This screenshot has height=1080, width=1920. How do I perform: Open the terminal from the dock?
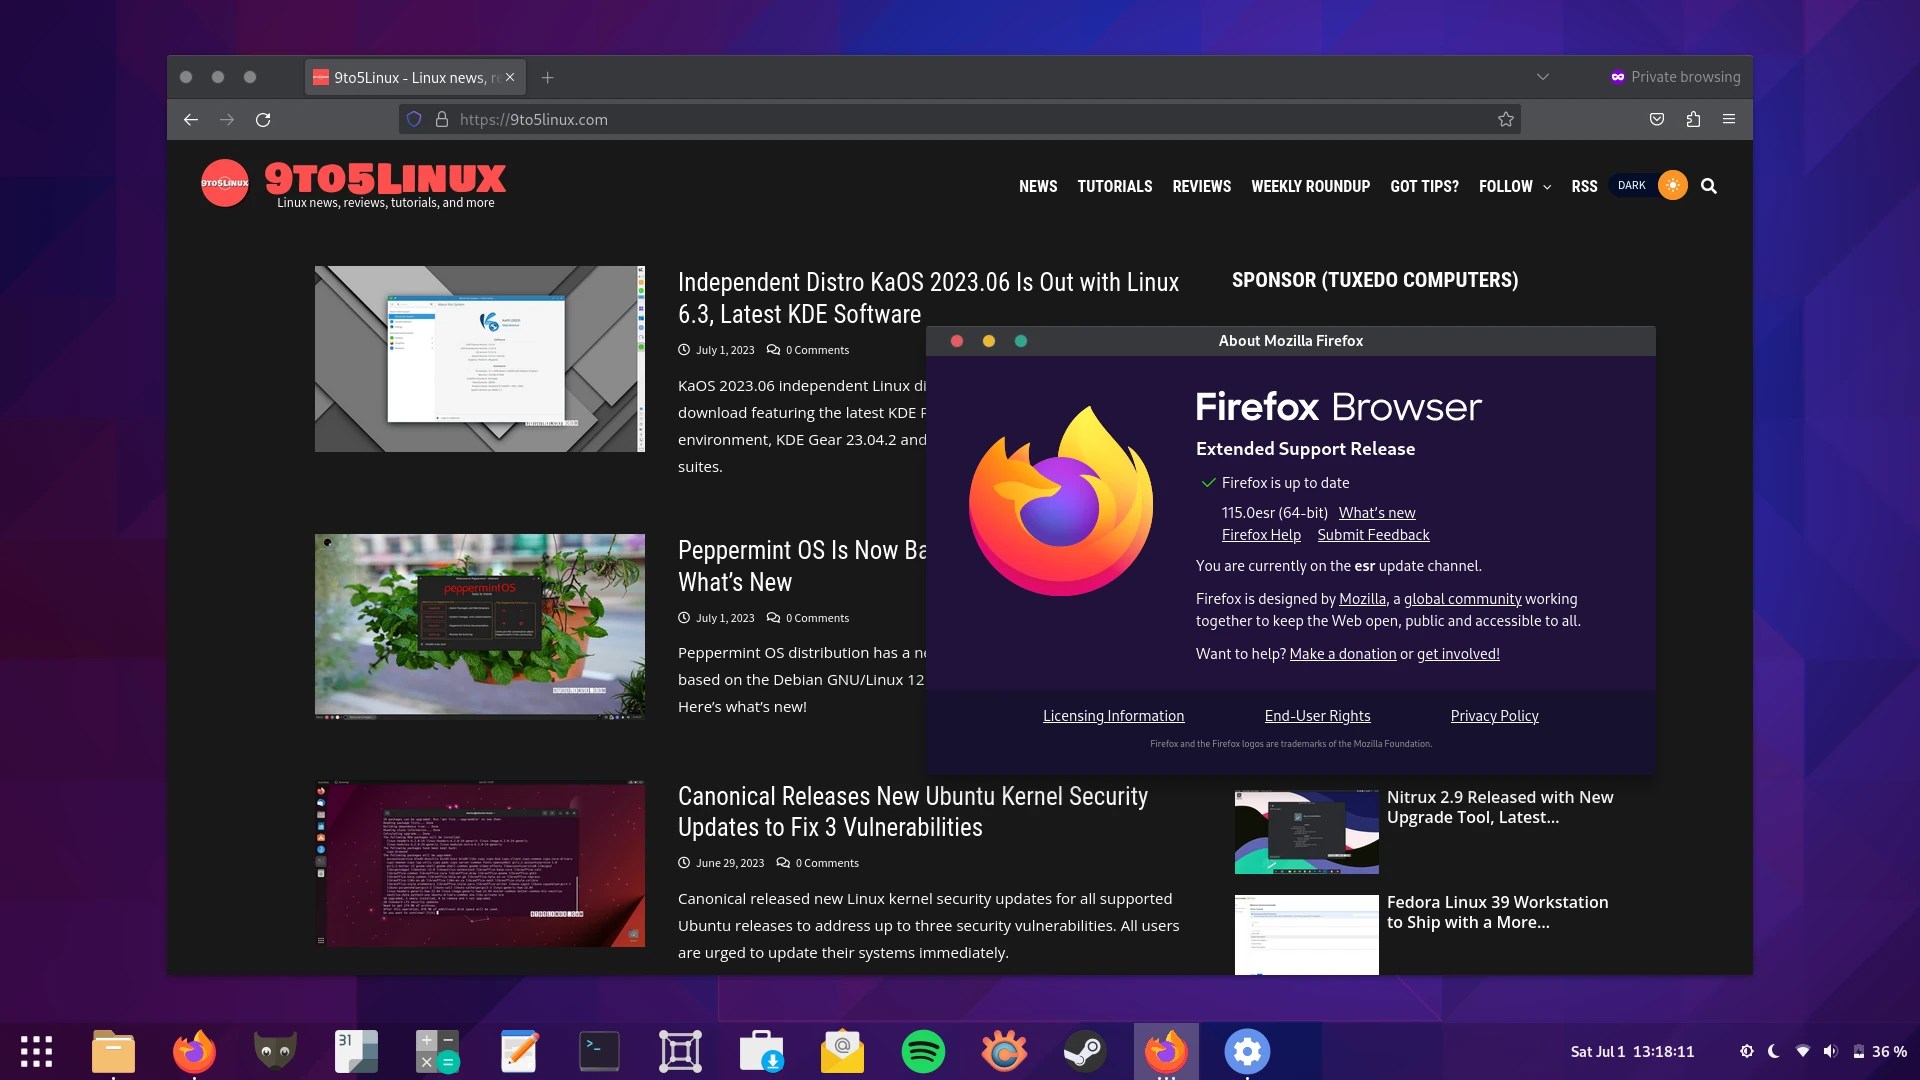point(599,1051)
